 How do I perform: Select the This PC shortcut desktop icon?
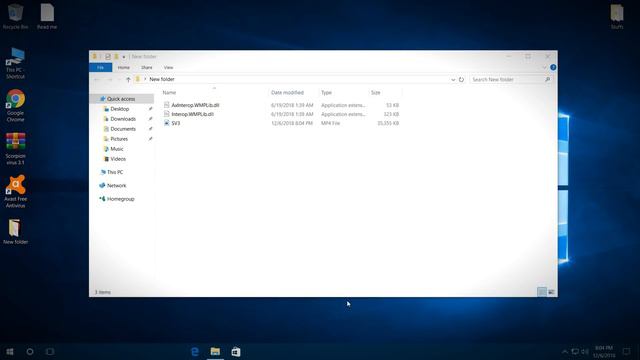[x=16, y=63]
